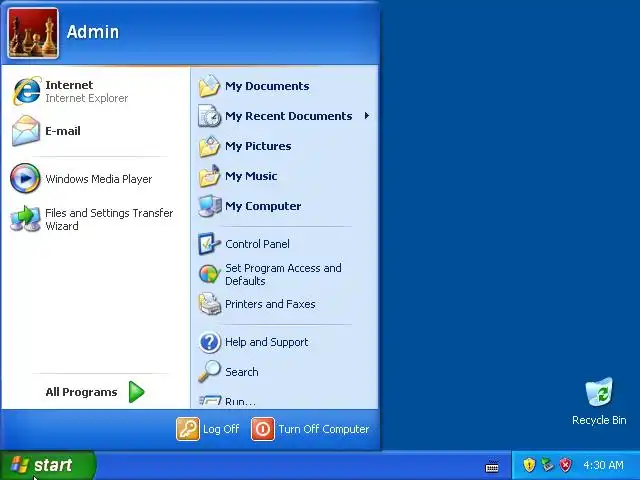Click the Admin chess user picture
The height and width of the screenshot is (480, 640).
(33, 33)
